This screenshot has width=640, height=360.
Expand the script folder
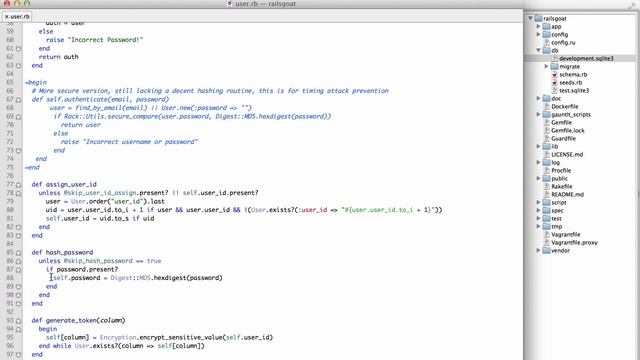coord(538,202)
